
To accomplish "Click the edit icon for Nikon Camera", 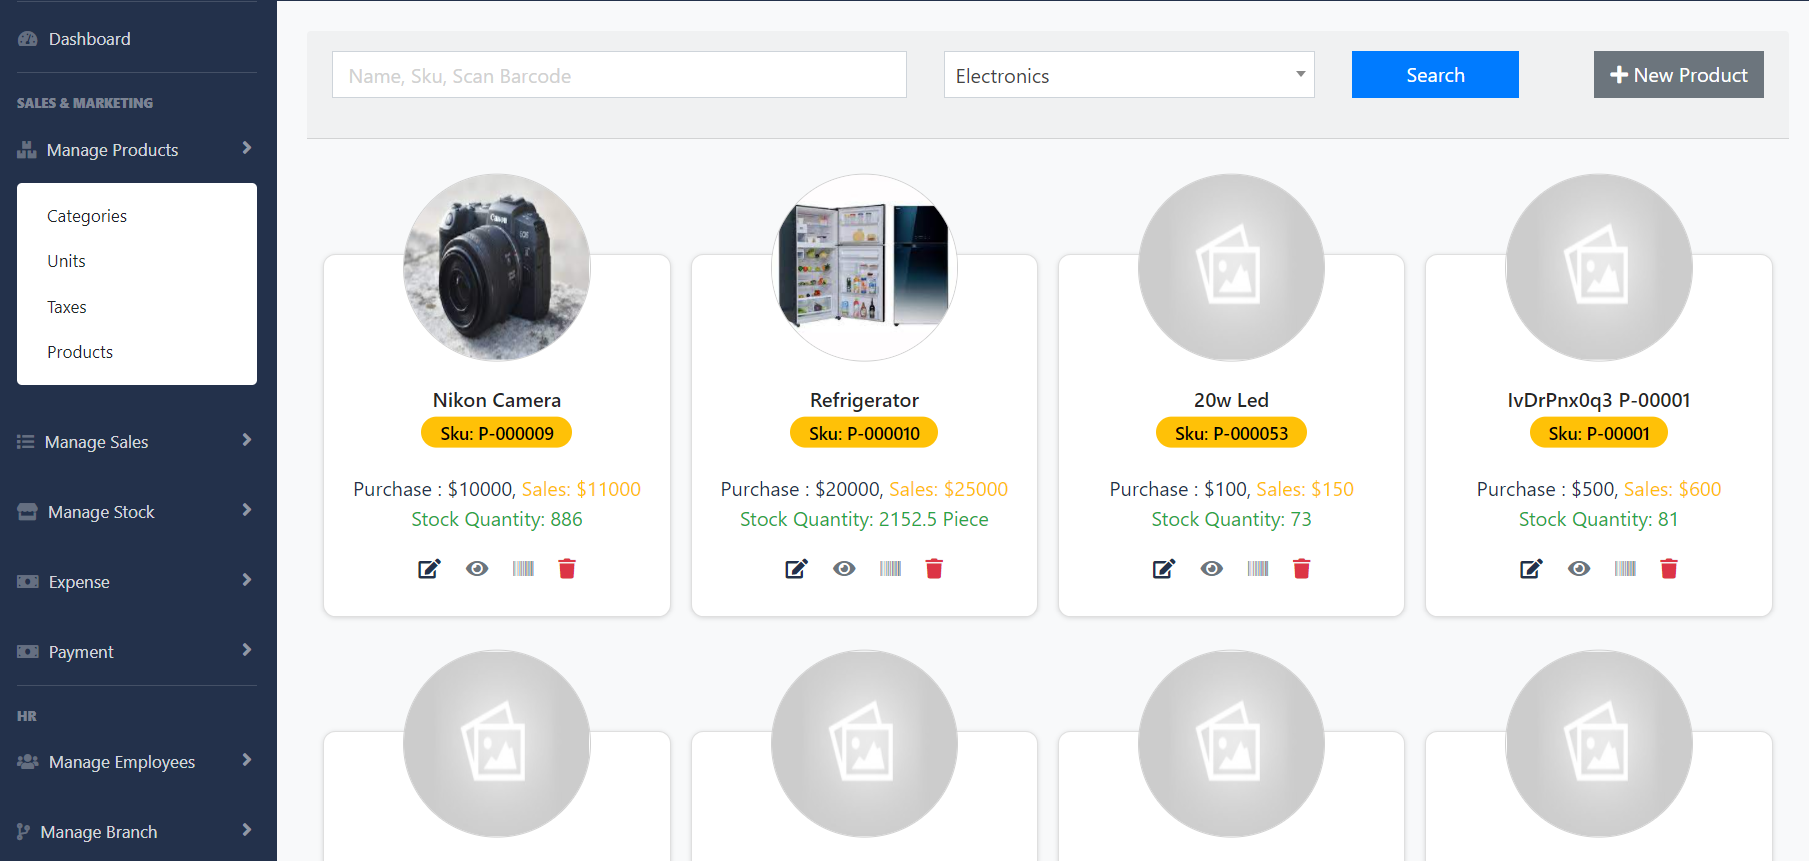I will [x=429, y=569].
